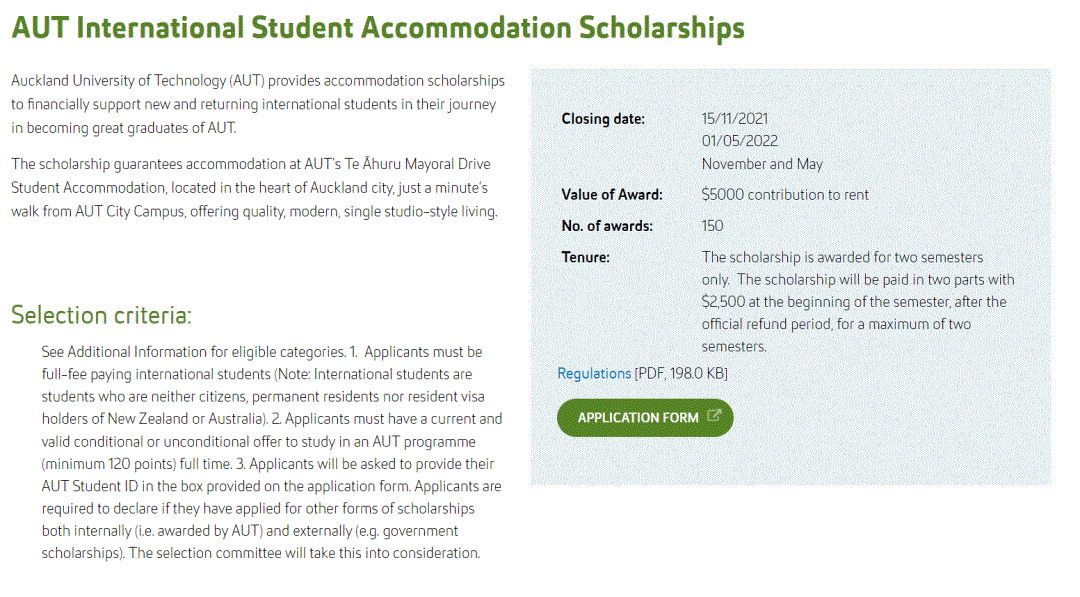Open the Regulations PDF link
This screenshot has width=1080, height=597.
594,373
